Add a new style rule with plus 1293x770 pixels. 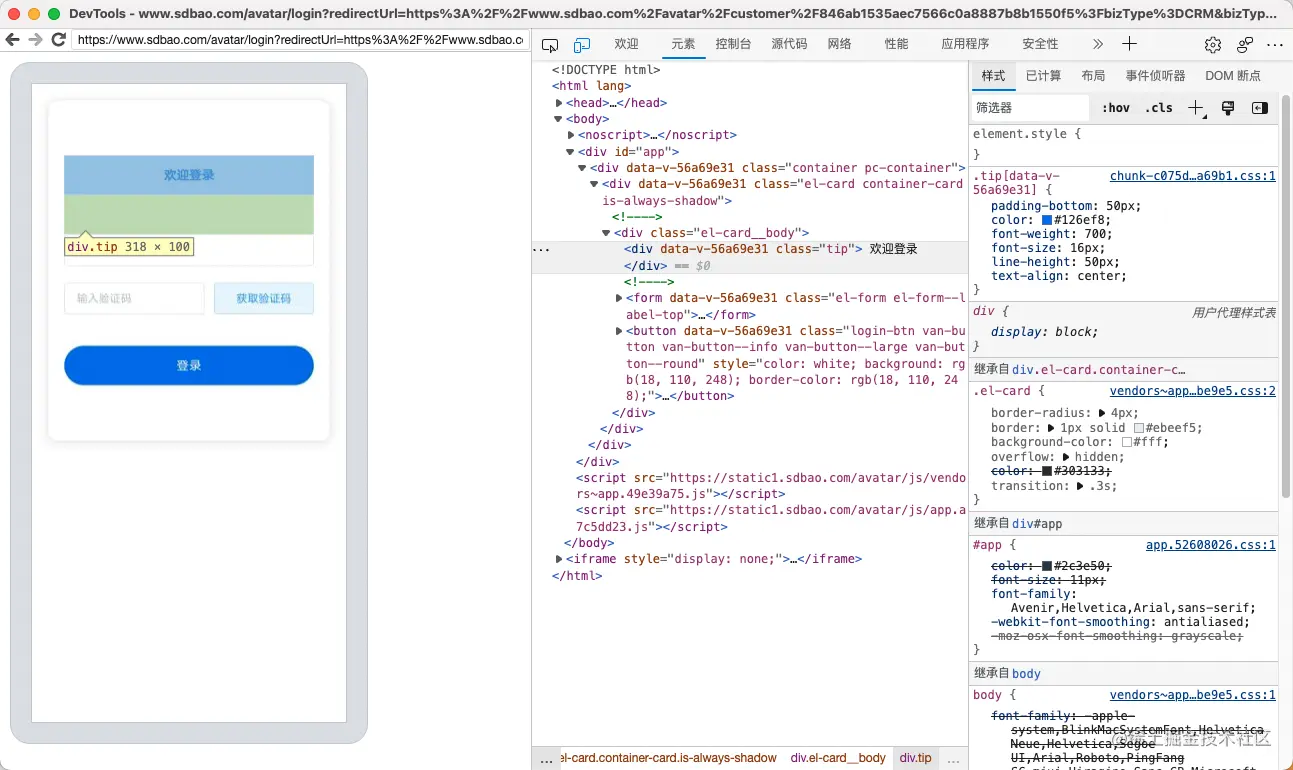1196,108
